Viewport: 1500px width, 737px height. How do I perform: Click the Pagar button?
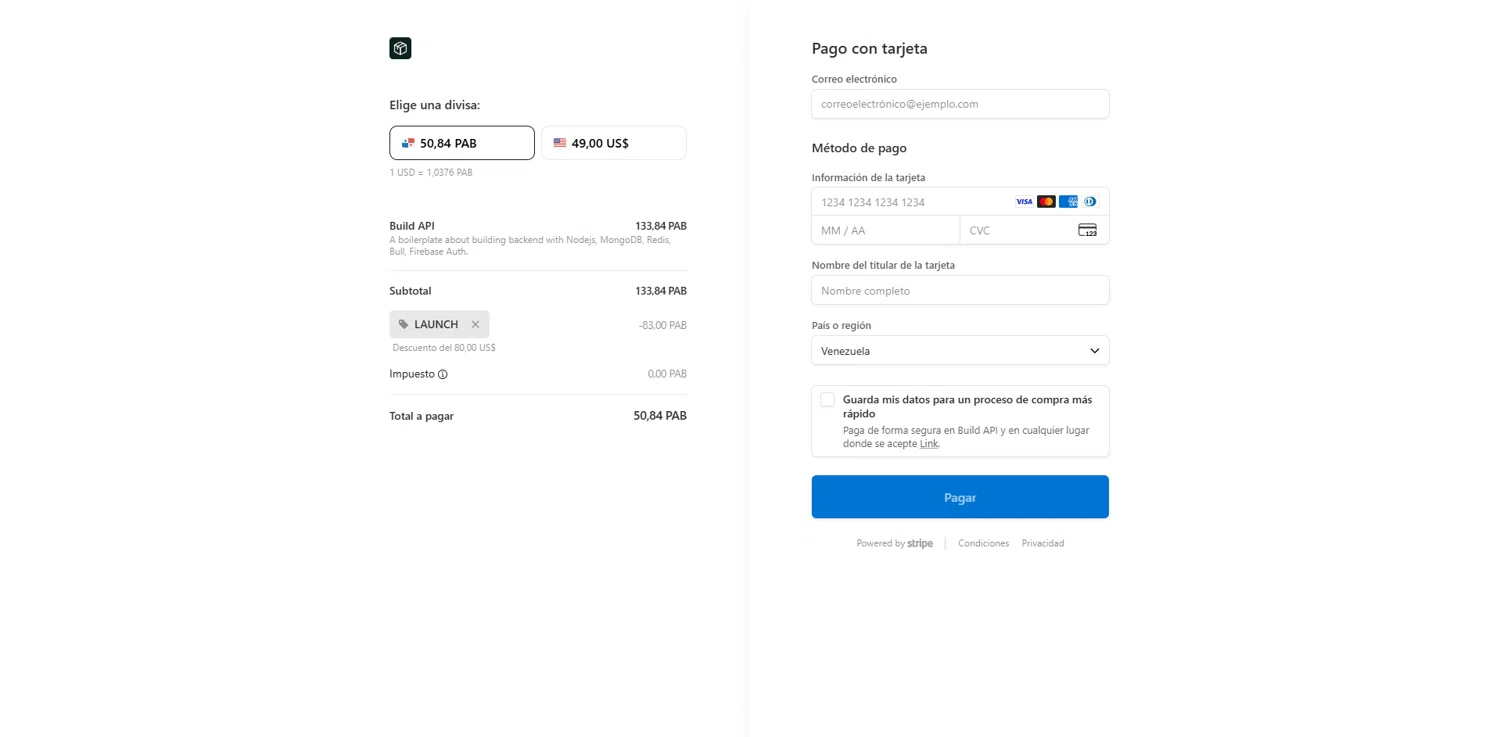(960, 497)
